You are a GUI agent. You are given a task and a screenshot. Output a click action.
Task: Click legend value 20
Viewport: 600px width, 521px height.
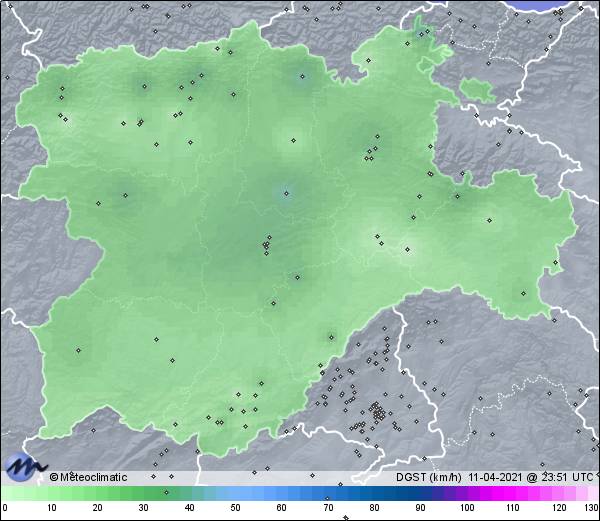pos(98,508)
